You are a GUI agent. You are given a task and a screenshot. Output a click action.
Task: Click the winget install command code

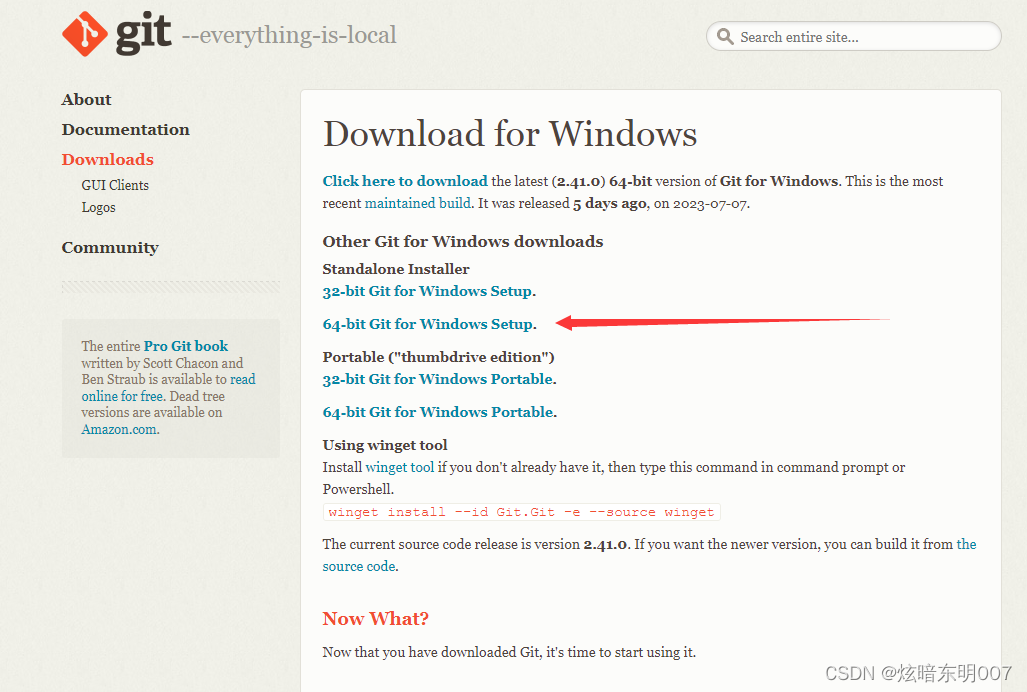point(521,512)
